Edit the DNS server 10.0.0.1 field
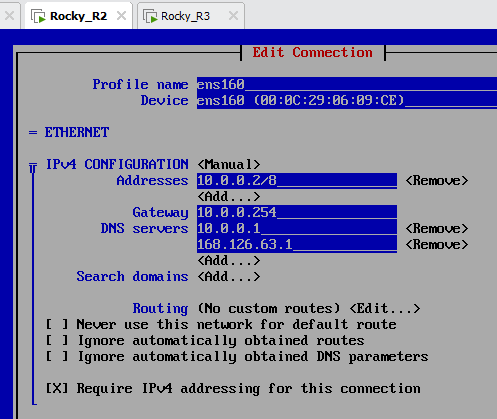 pos(297,228)
